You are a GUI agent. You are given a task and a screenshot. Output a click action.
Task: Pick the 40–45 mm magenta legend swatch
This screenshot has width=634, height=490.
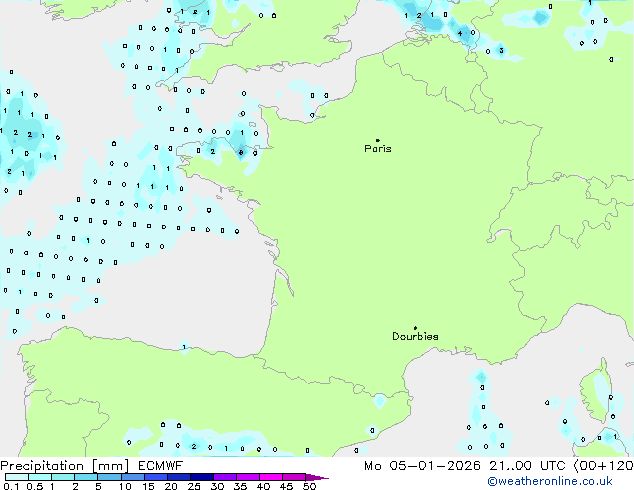pos(271,477)
